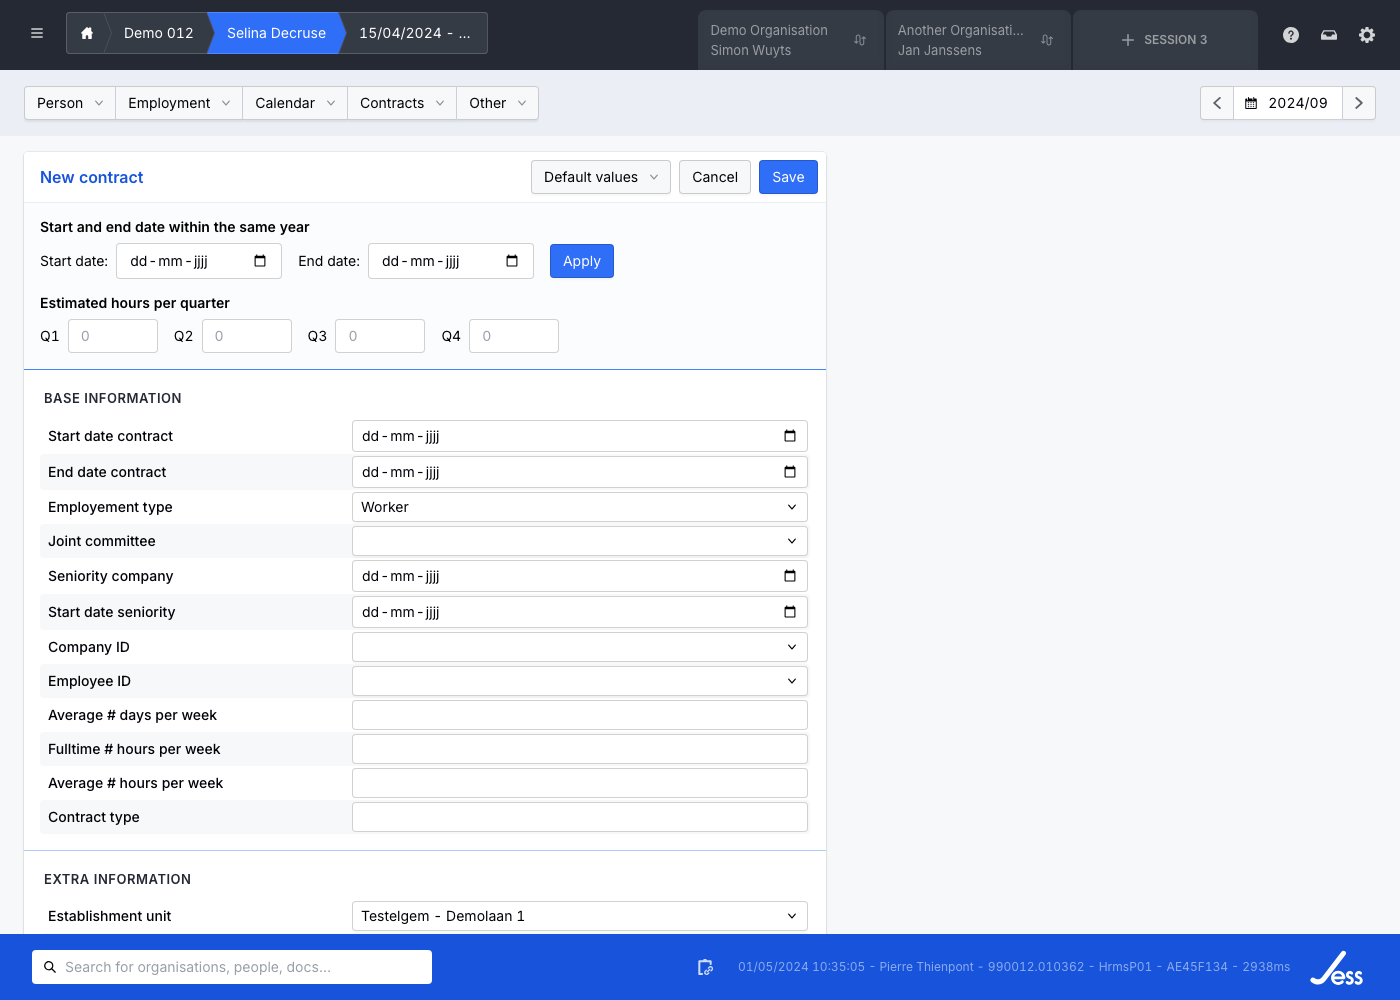Open the Joint committee dropdown
1400x1000 pixels.
[579, 541]
